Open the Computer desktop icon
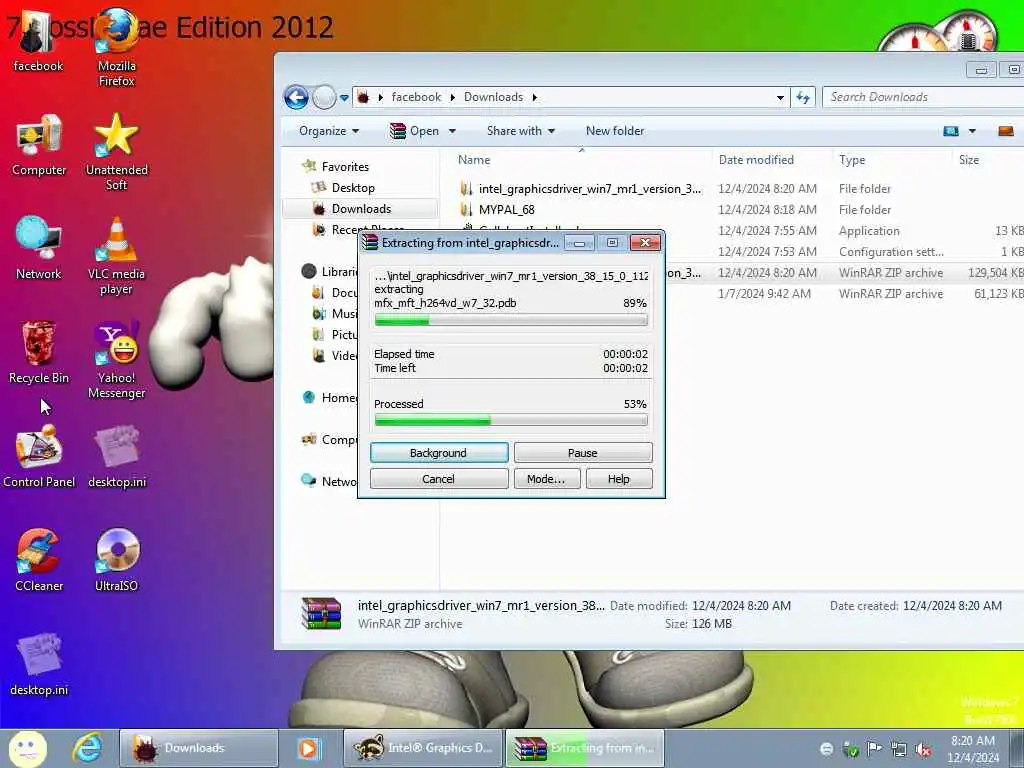The image size is (1024, 768). 39,145
